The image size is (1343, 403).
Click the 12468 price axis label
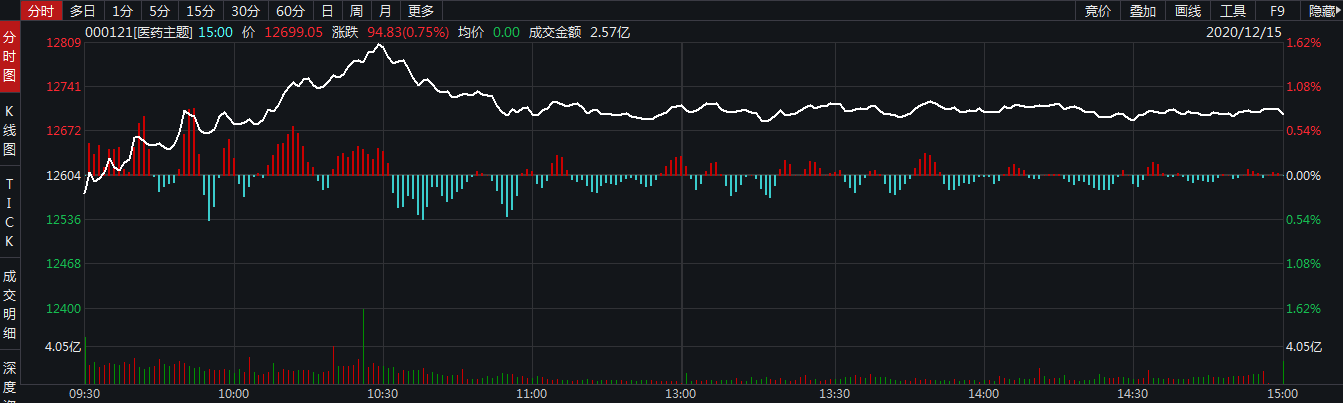click(64, 264)
